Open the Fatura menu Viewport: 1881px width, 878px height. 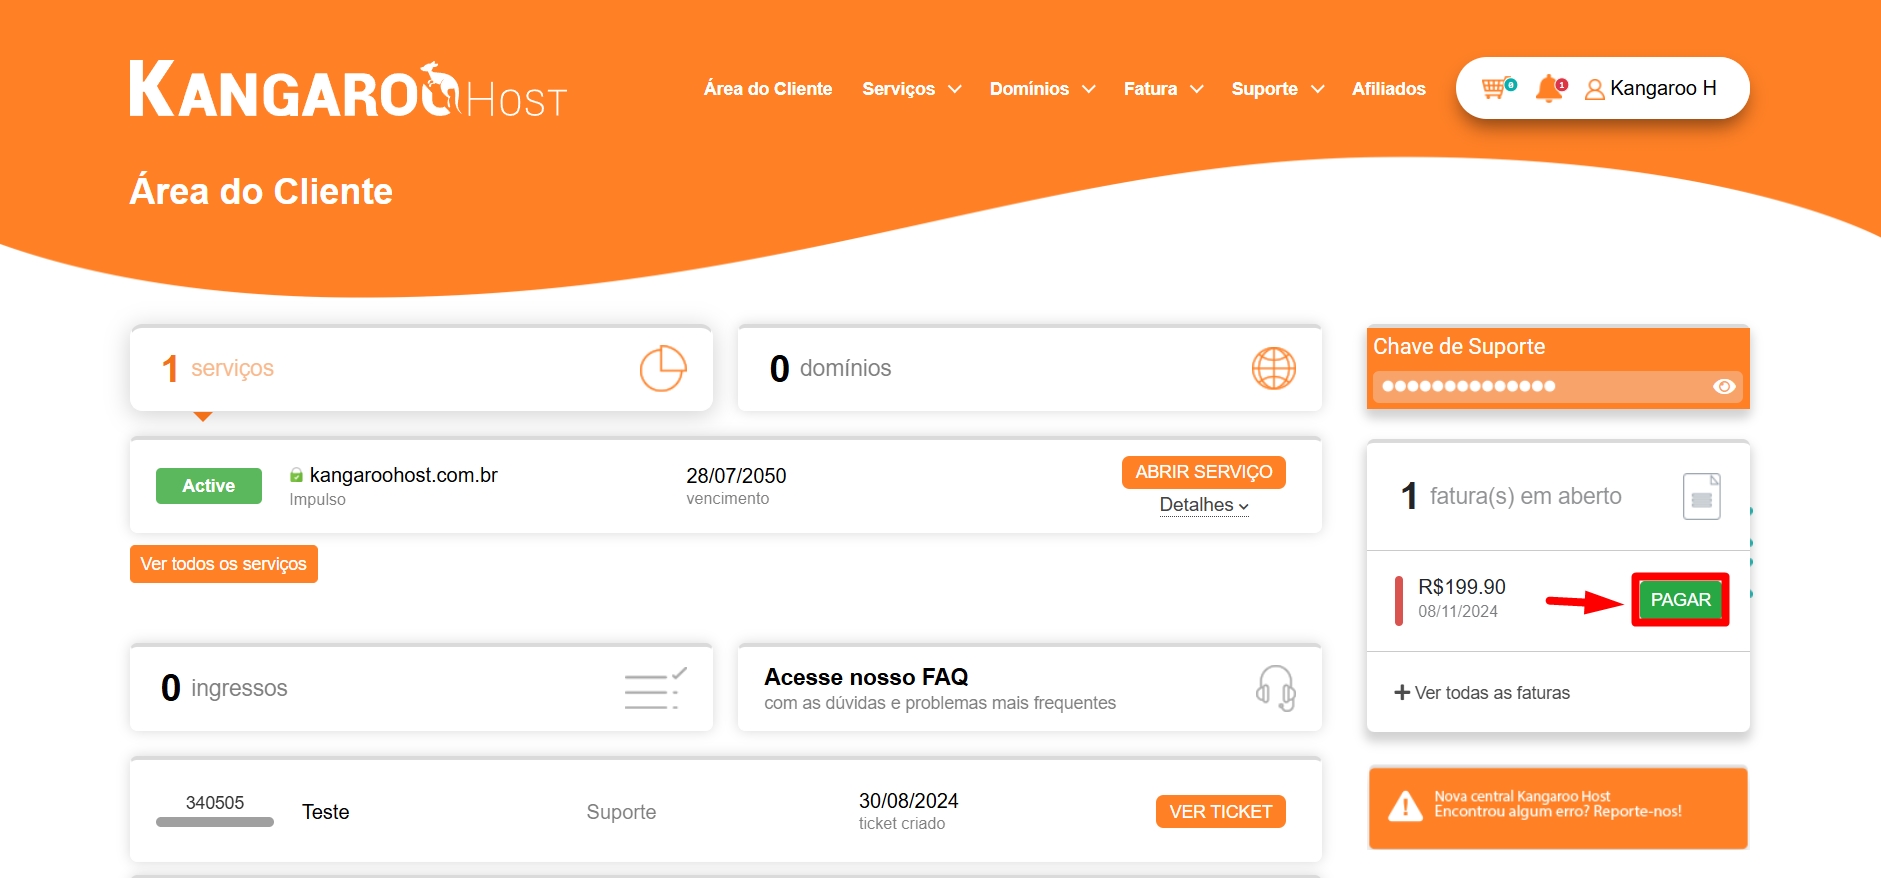(x=1162, y=89)
